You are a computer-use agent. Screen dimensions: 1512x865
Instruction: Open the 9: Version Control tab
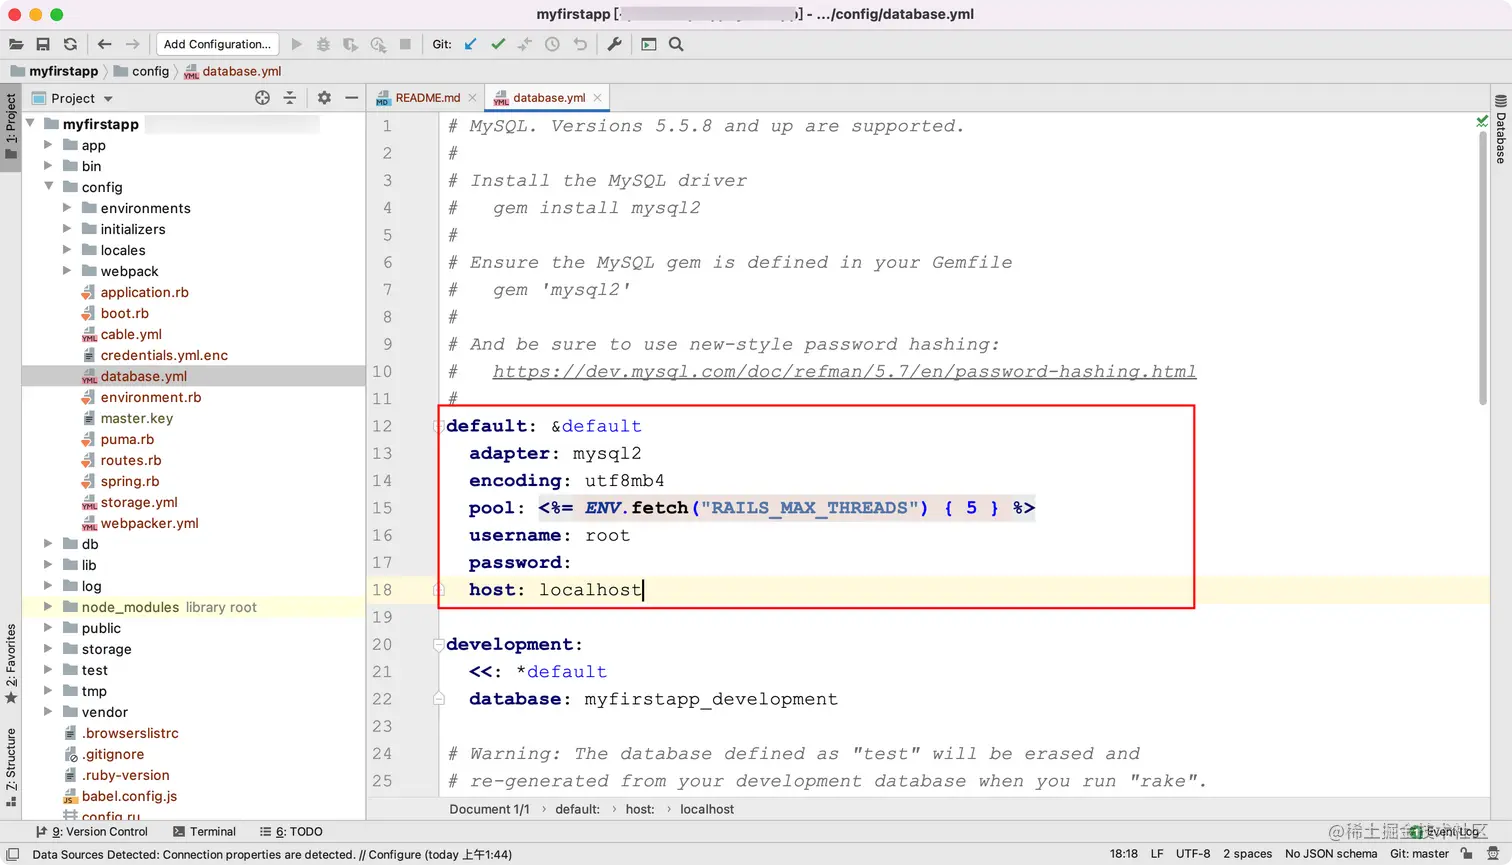pyautogui.click(x=92, y=832)
